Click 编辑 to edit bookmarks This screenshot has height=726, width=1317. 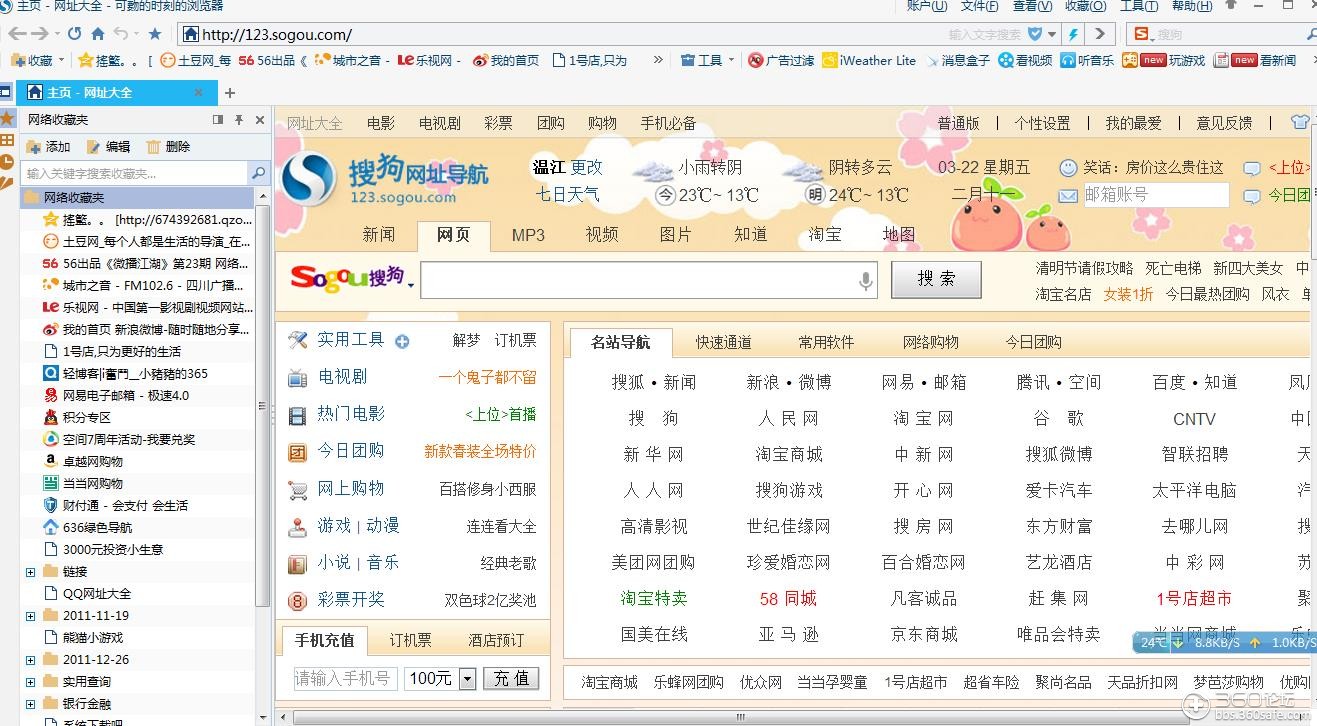pyautogui.click(x=109, y=146)
